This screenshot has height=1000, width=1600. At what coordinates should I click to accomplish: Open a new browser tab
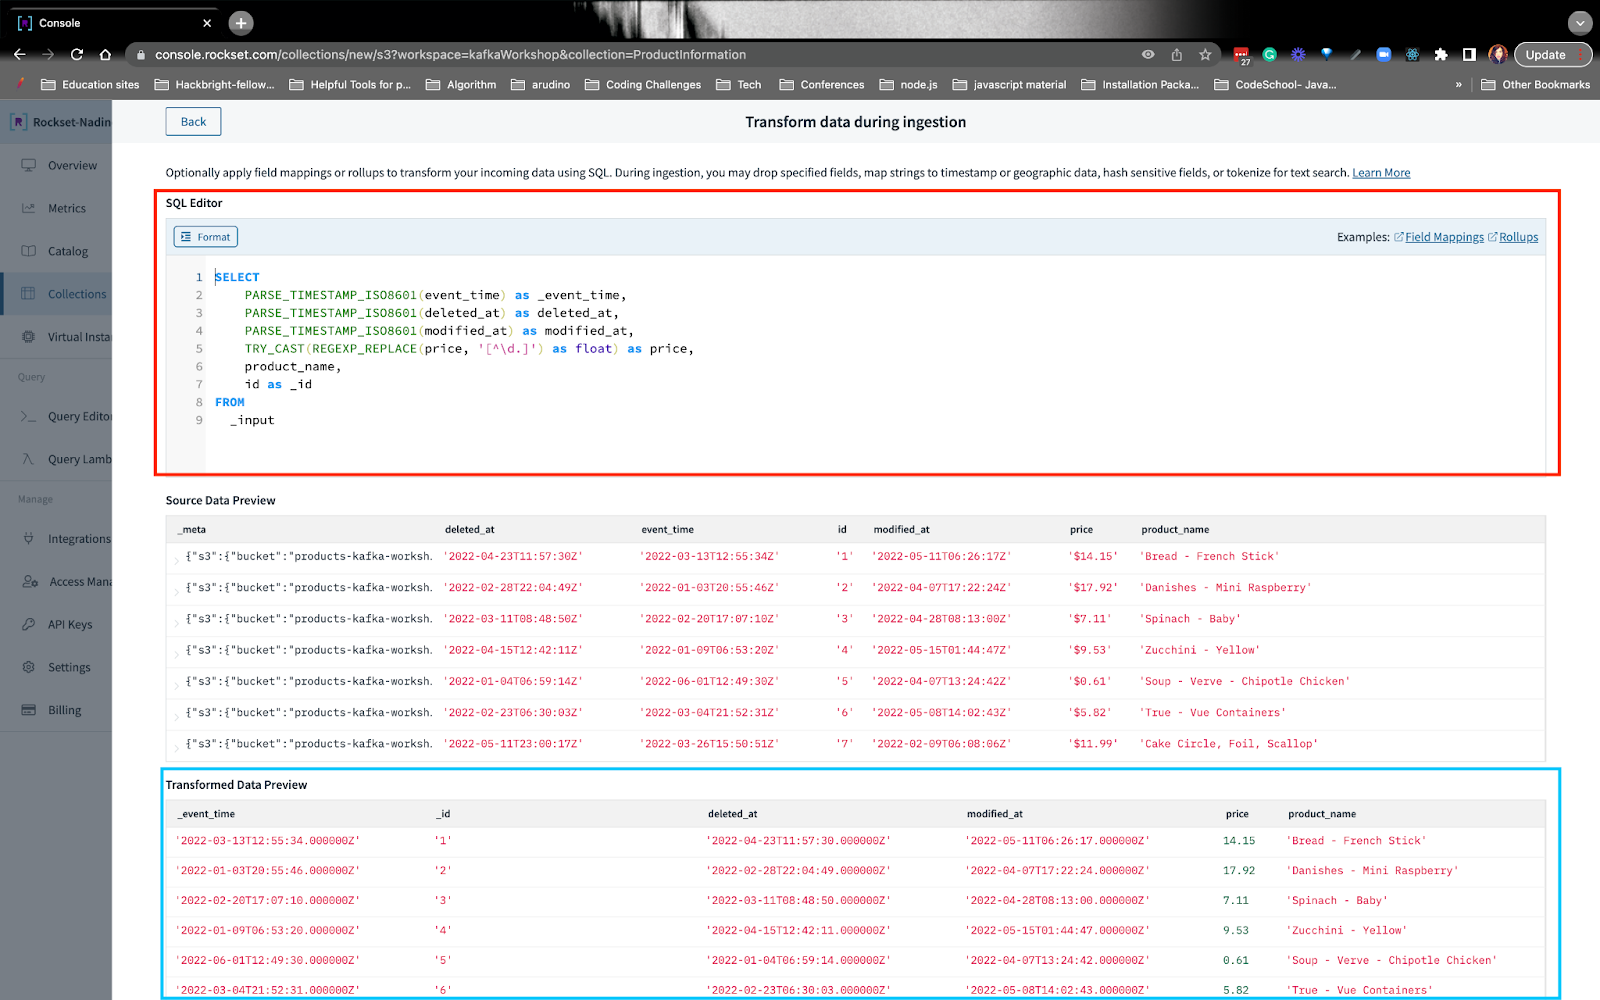point(241,23)
